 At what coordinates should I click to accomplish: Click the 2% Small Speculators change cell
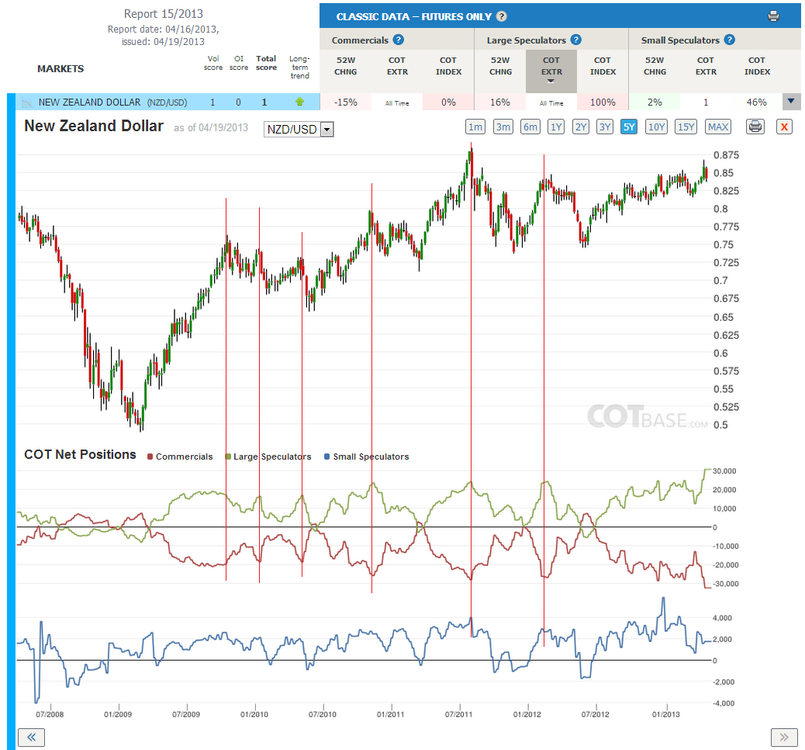pyautogui.click(x=655, y=102)
